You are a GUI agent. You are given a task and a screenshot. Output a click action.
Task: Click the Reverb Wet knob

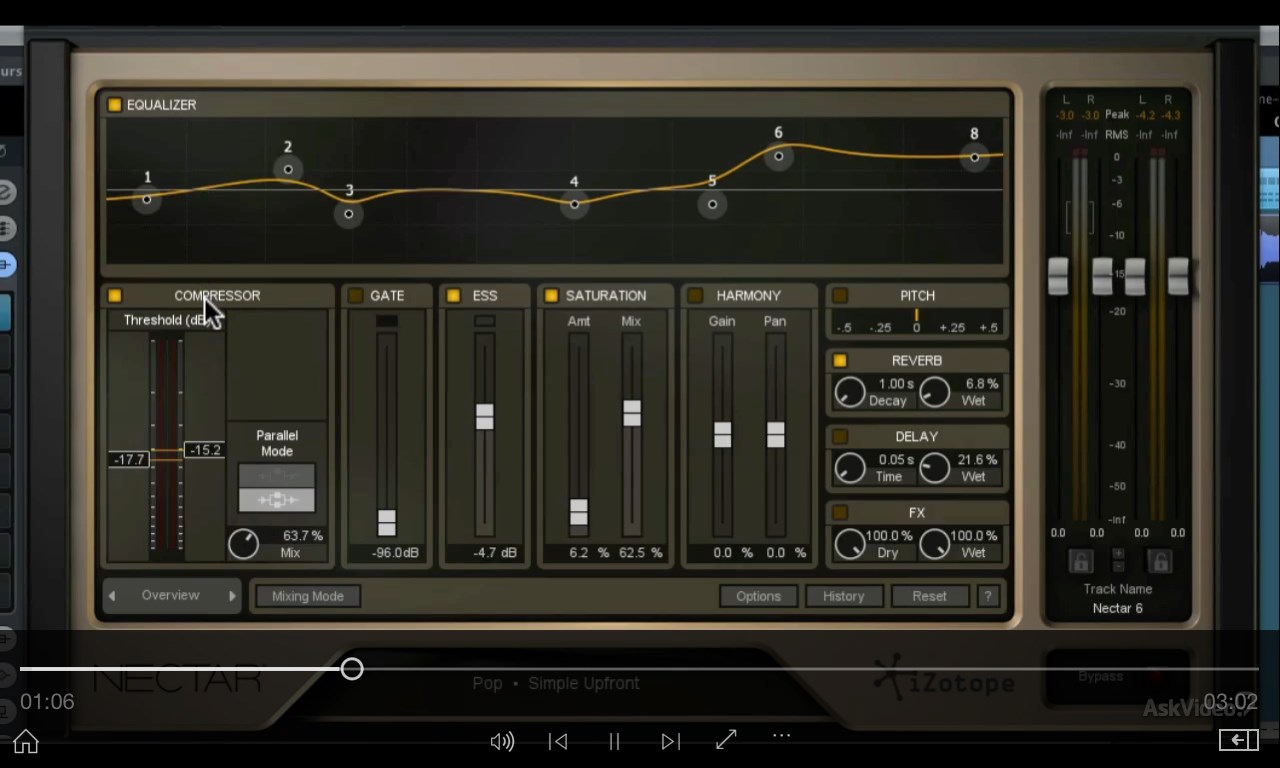coord(934,392)
